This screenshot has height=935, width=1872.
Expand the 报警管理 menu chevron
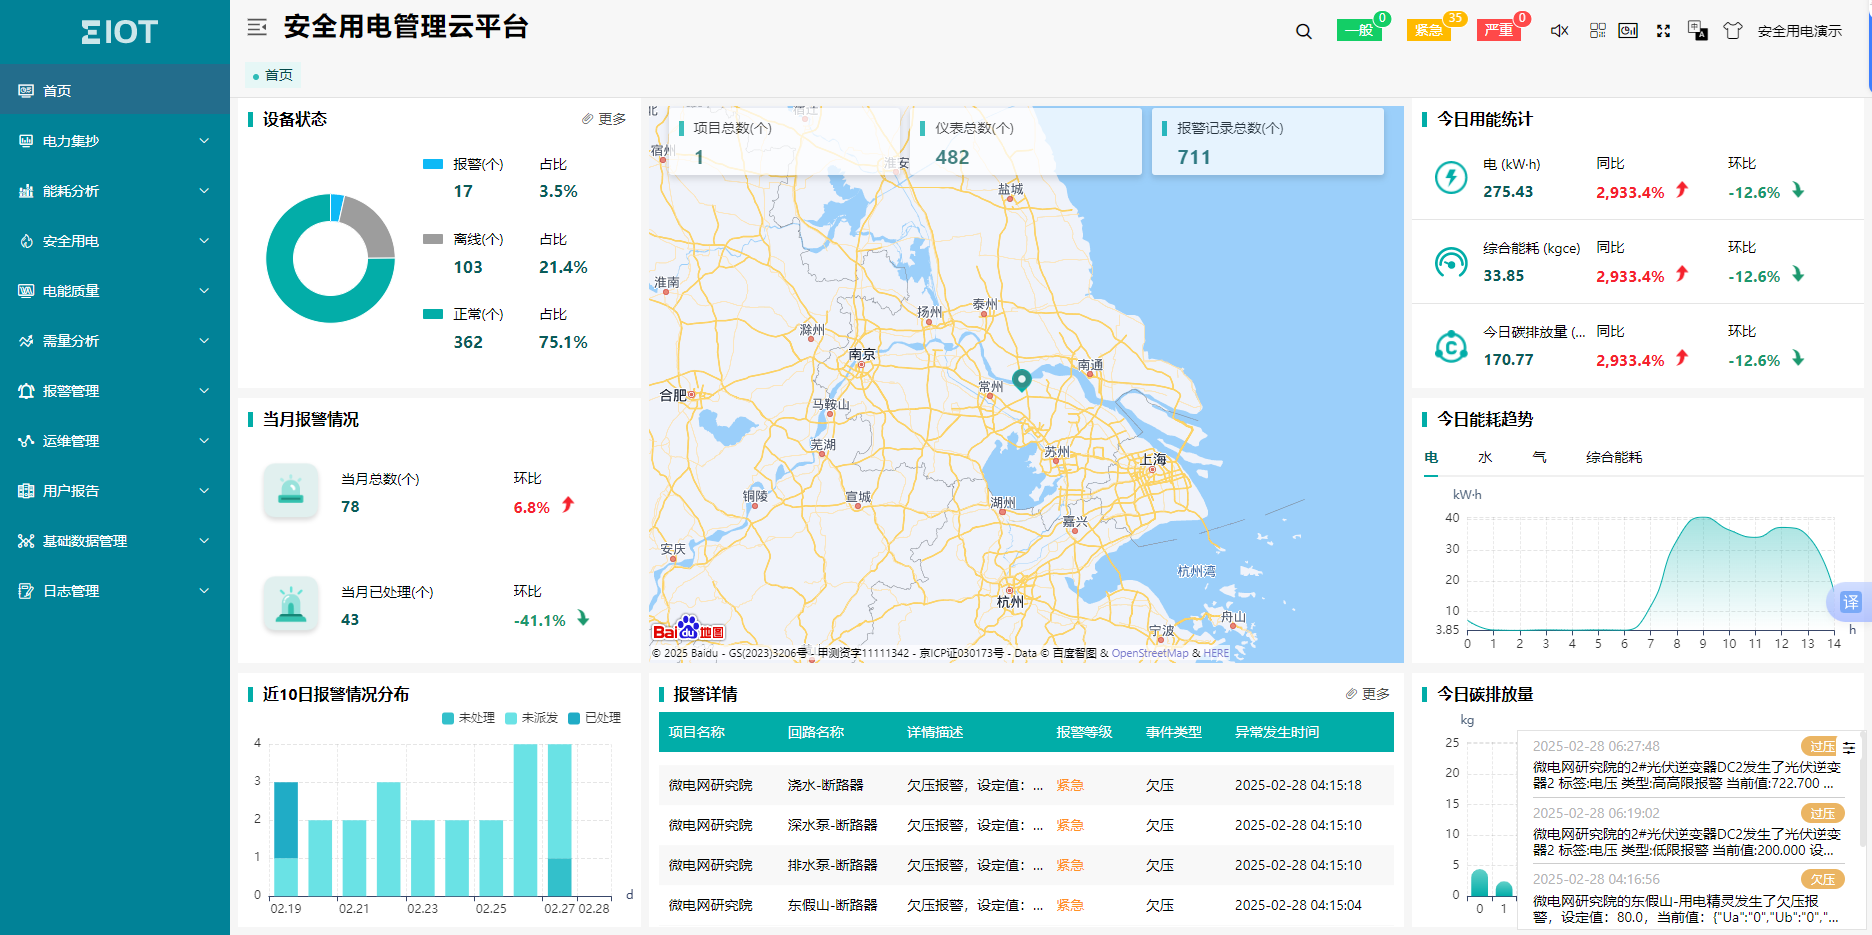pos(204,391)
